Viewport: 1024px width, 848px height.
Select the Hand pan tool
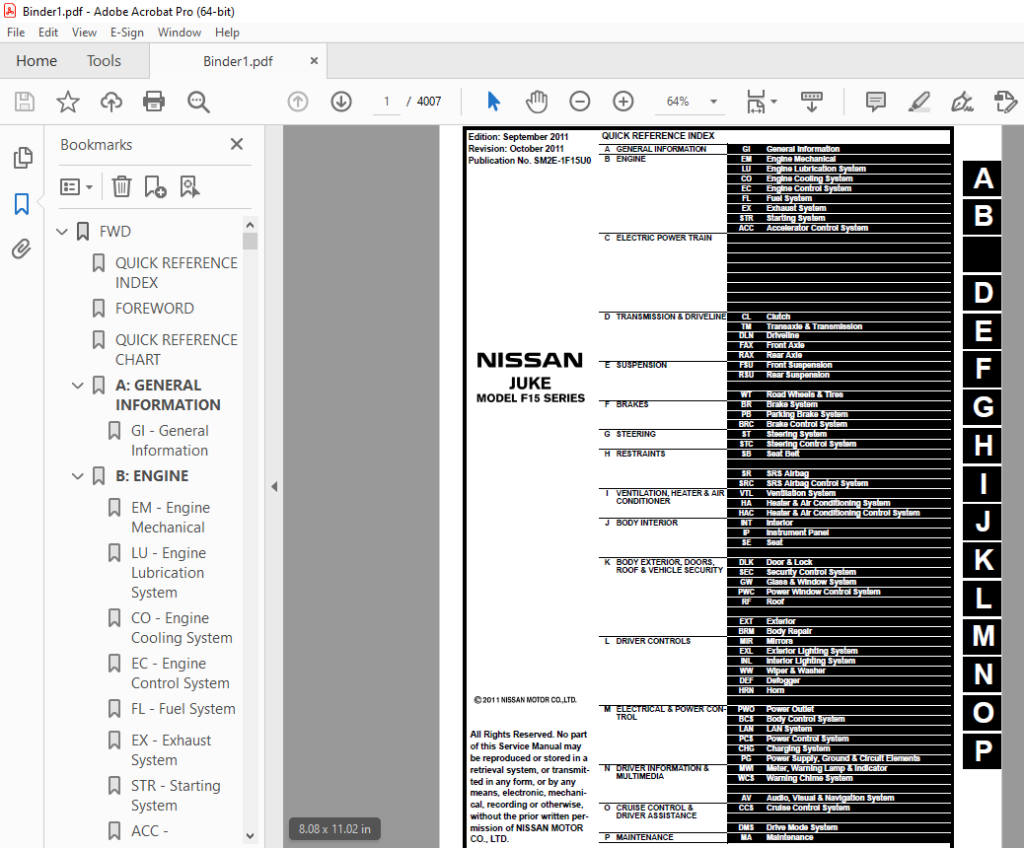click(536, 101)
